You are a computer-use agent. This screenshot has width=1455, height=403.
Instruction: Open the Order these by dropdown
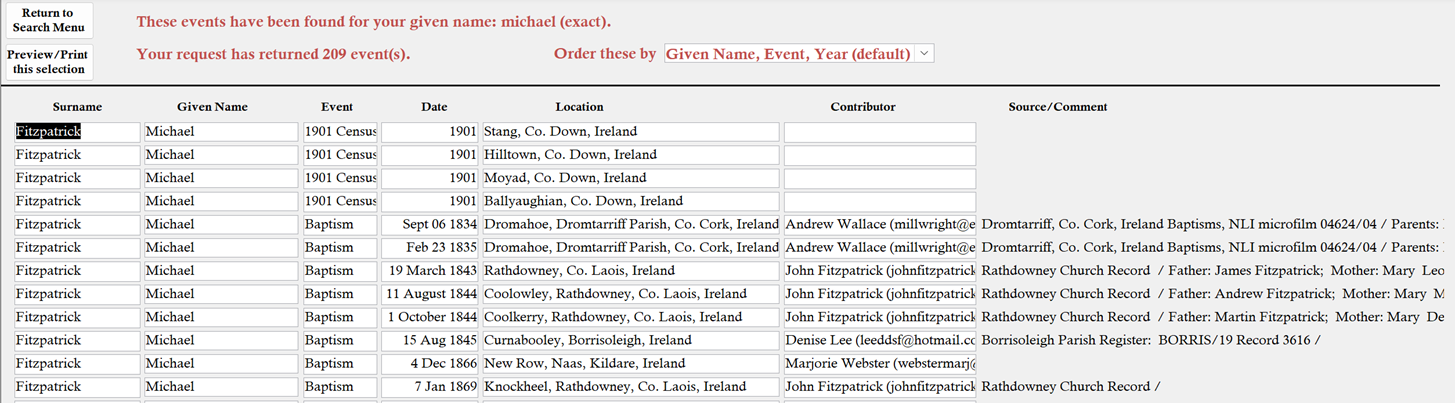[798, 54]
